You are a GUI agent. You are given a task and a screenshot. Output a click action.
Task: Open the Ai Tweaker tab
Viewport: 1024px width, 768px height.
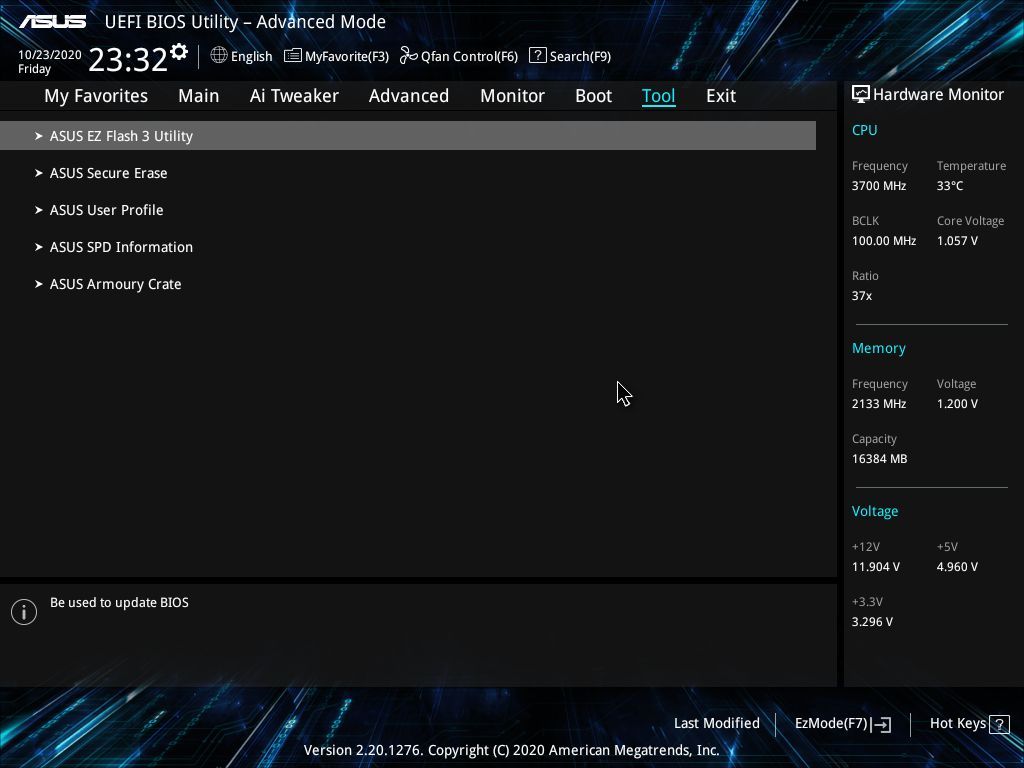[294, 96]
